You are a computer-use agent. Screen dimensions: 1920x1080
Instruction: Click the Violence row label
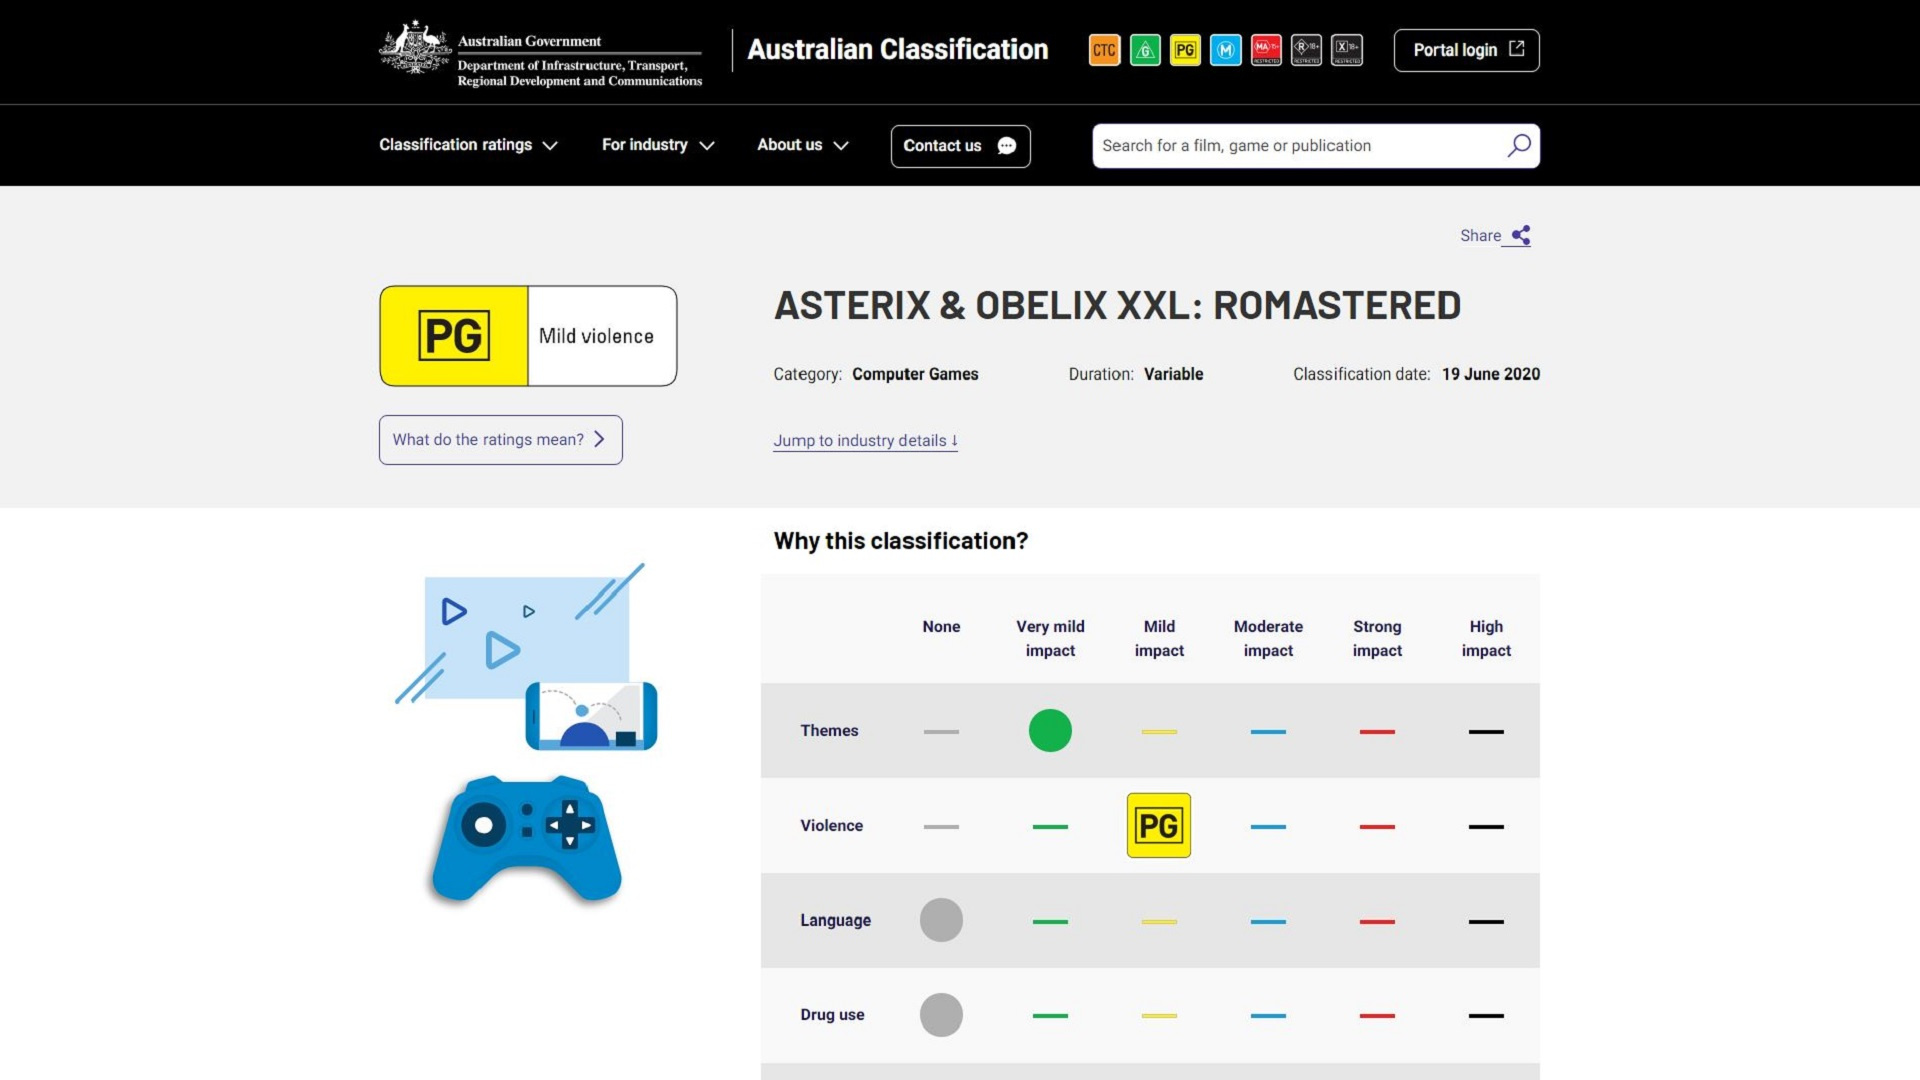(831, 826)
